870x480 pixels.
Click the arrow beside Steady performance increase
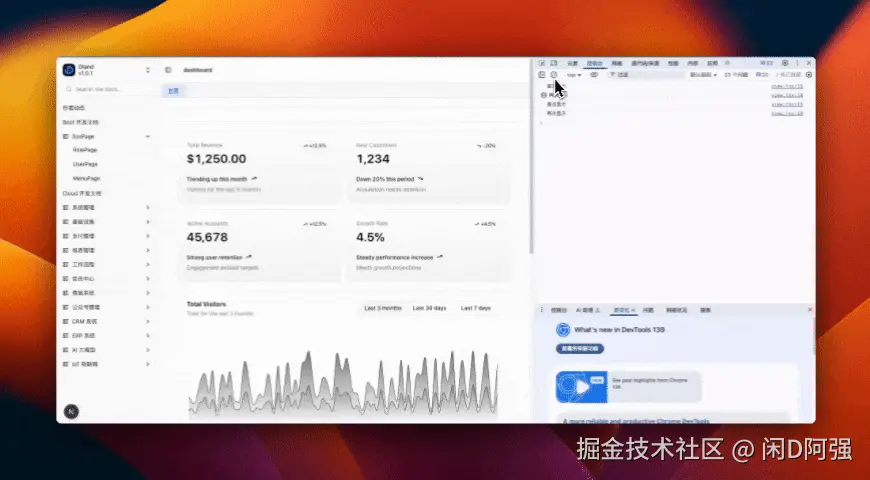pyautogui.click(x=440, y=257)
